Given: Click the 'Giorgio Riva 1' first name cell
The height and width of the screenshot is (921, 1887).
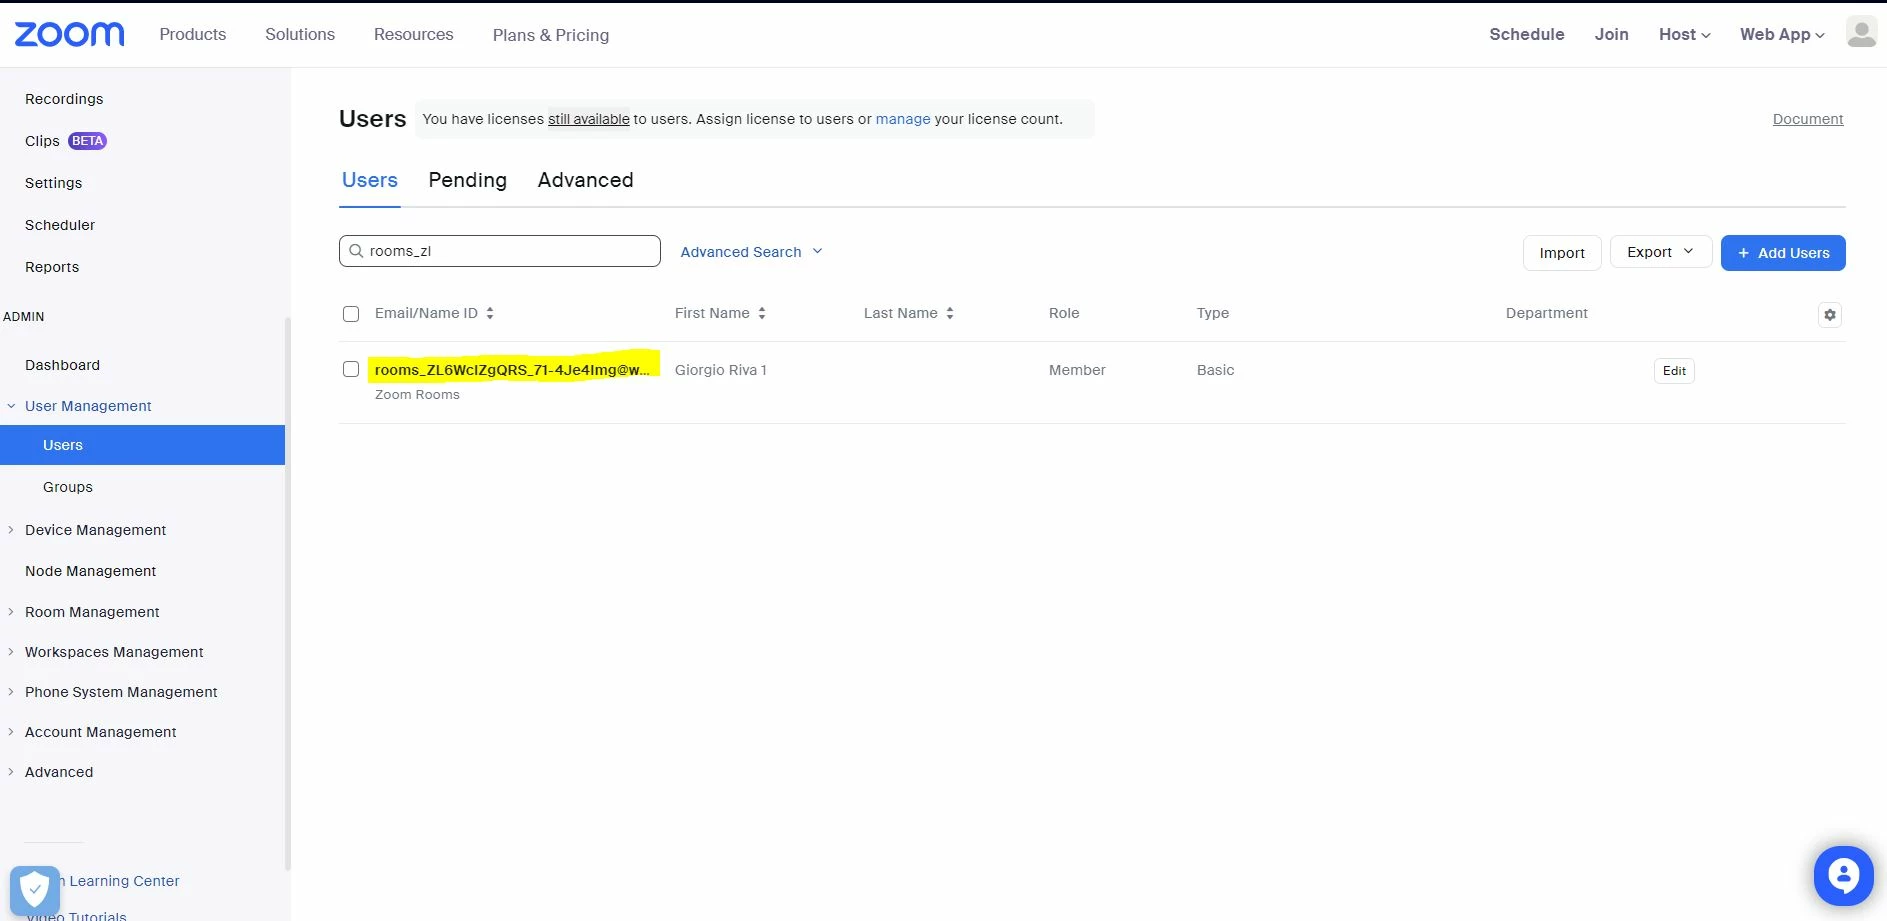Looking at the screenshot, I should point(721,370).
